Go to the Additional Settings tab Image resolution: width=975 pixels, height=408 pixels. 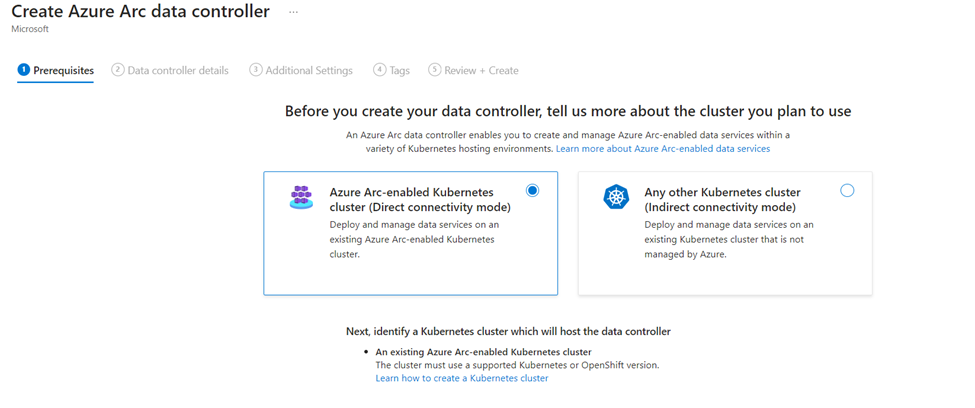[x=302, y=71]
